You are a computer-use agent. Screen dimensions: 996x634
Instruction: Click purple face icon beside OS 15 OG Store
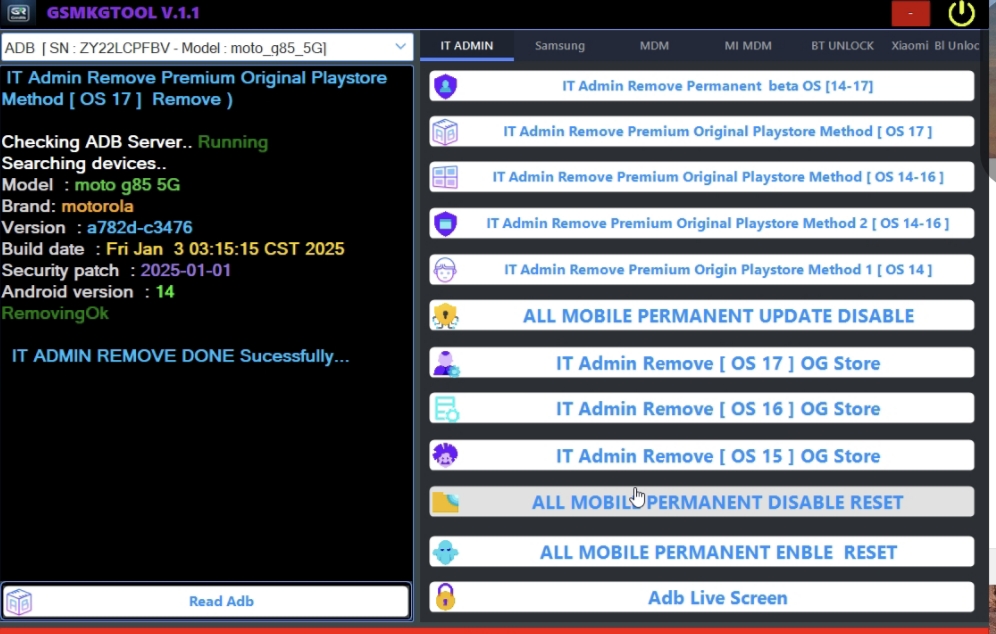point(445,455)
